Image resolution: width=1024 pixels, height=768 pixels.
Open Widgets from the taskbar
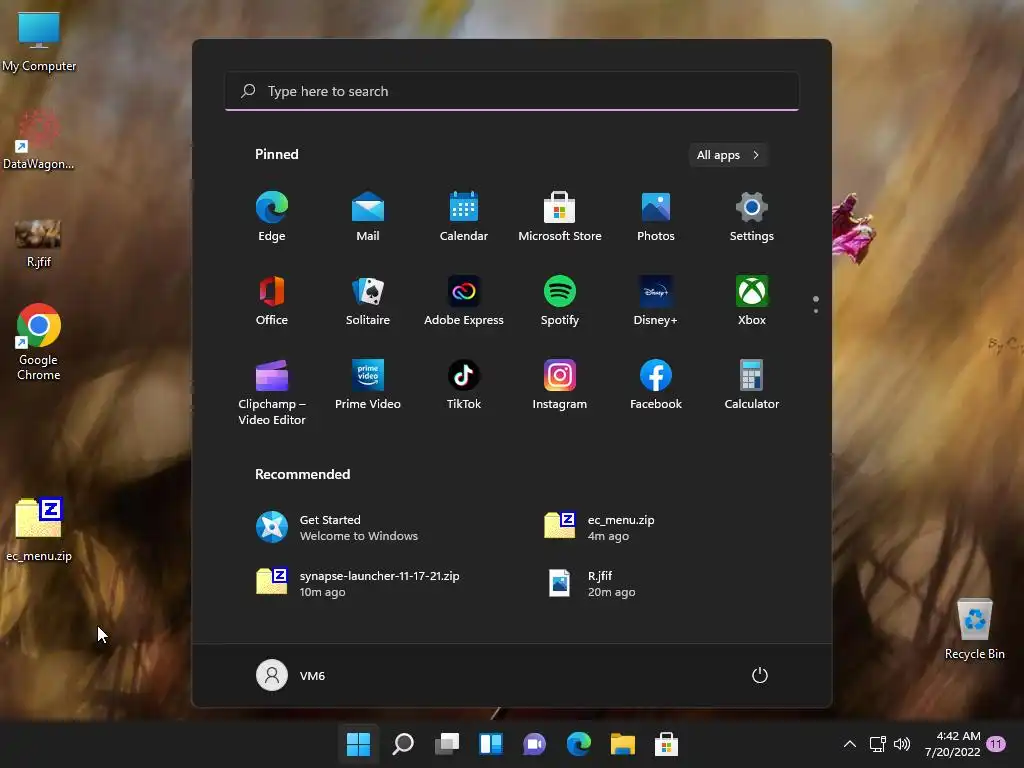[490, 744]
